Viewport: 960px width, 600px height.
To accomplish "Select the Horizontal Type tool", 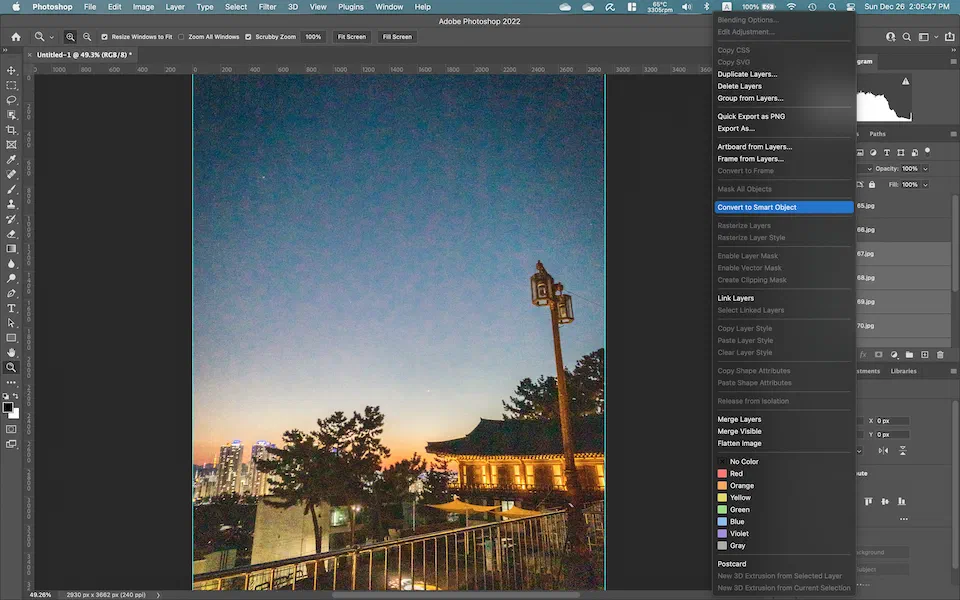I will point(12,308).
